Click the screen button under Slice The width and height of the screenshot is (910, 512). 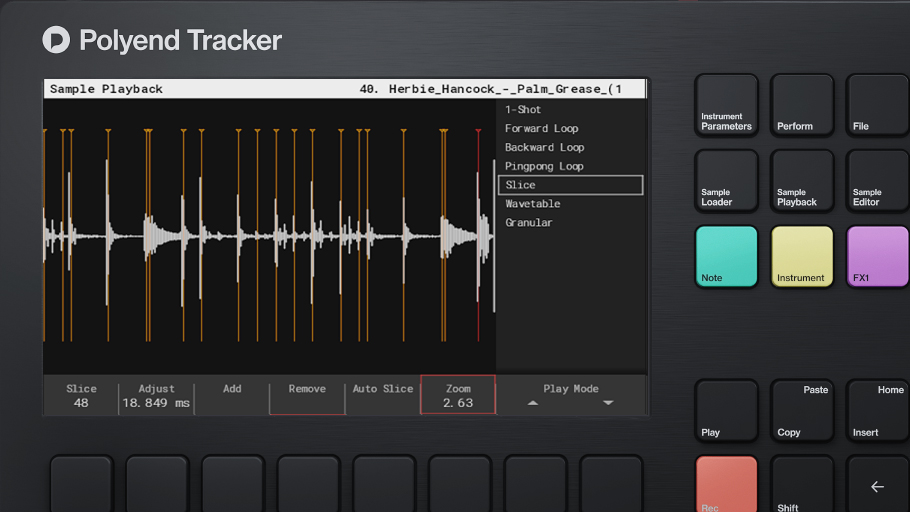coord(81,484)
